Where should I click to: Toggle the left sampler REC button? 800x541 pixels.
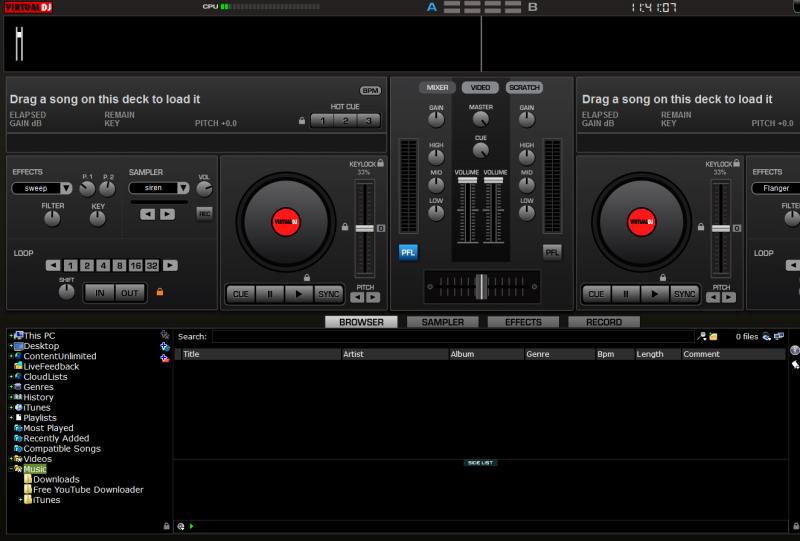pos(205,214)
